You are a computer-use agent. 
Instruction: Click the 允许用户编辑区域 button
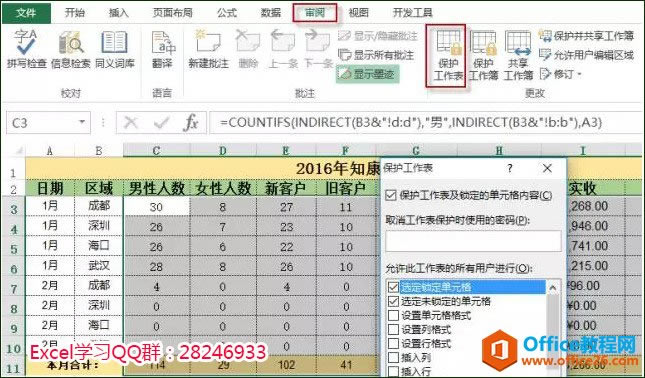(x=586, y=55)
